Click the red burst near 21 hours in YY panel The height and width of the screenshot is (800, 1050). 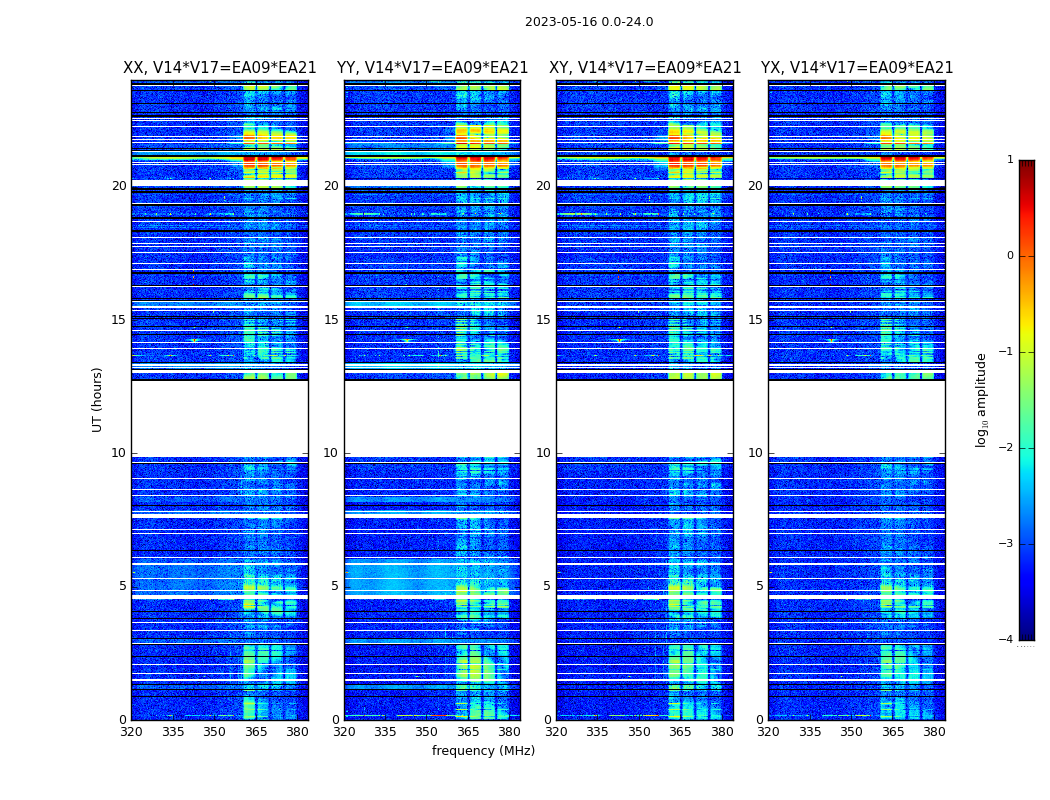tap(482, 163)
